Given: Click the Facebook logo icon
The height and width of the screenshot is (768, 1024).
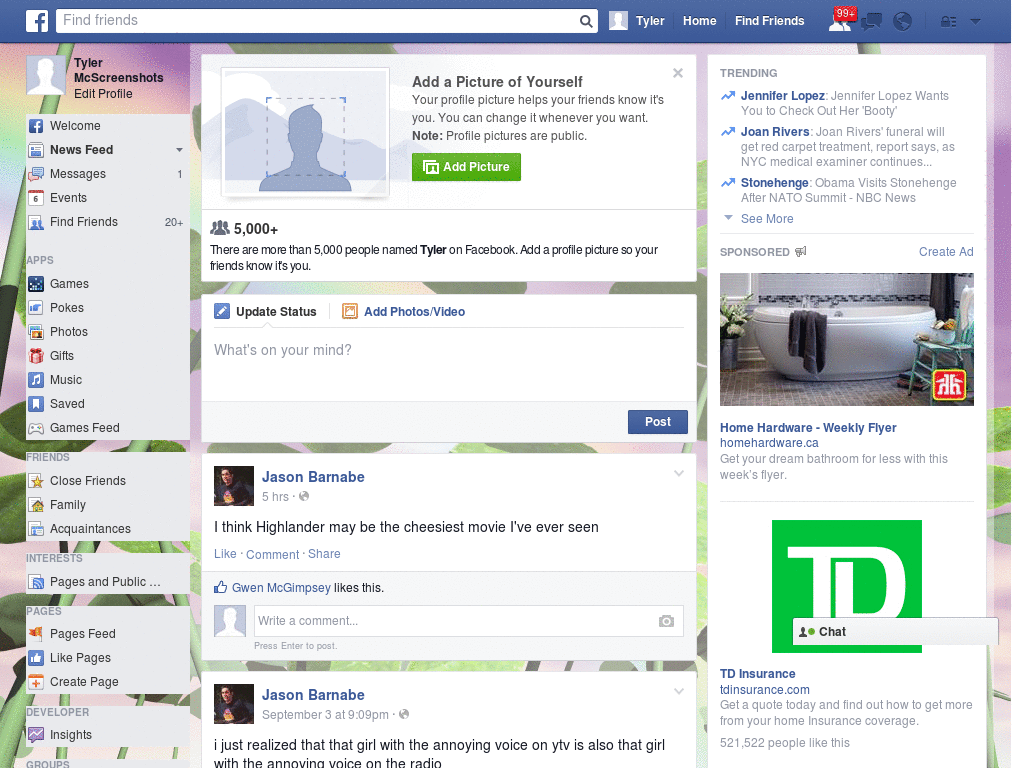Looking at the screenshot, I should pyautogui.click(x=37, y=21).
